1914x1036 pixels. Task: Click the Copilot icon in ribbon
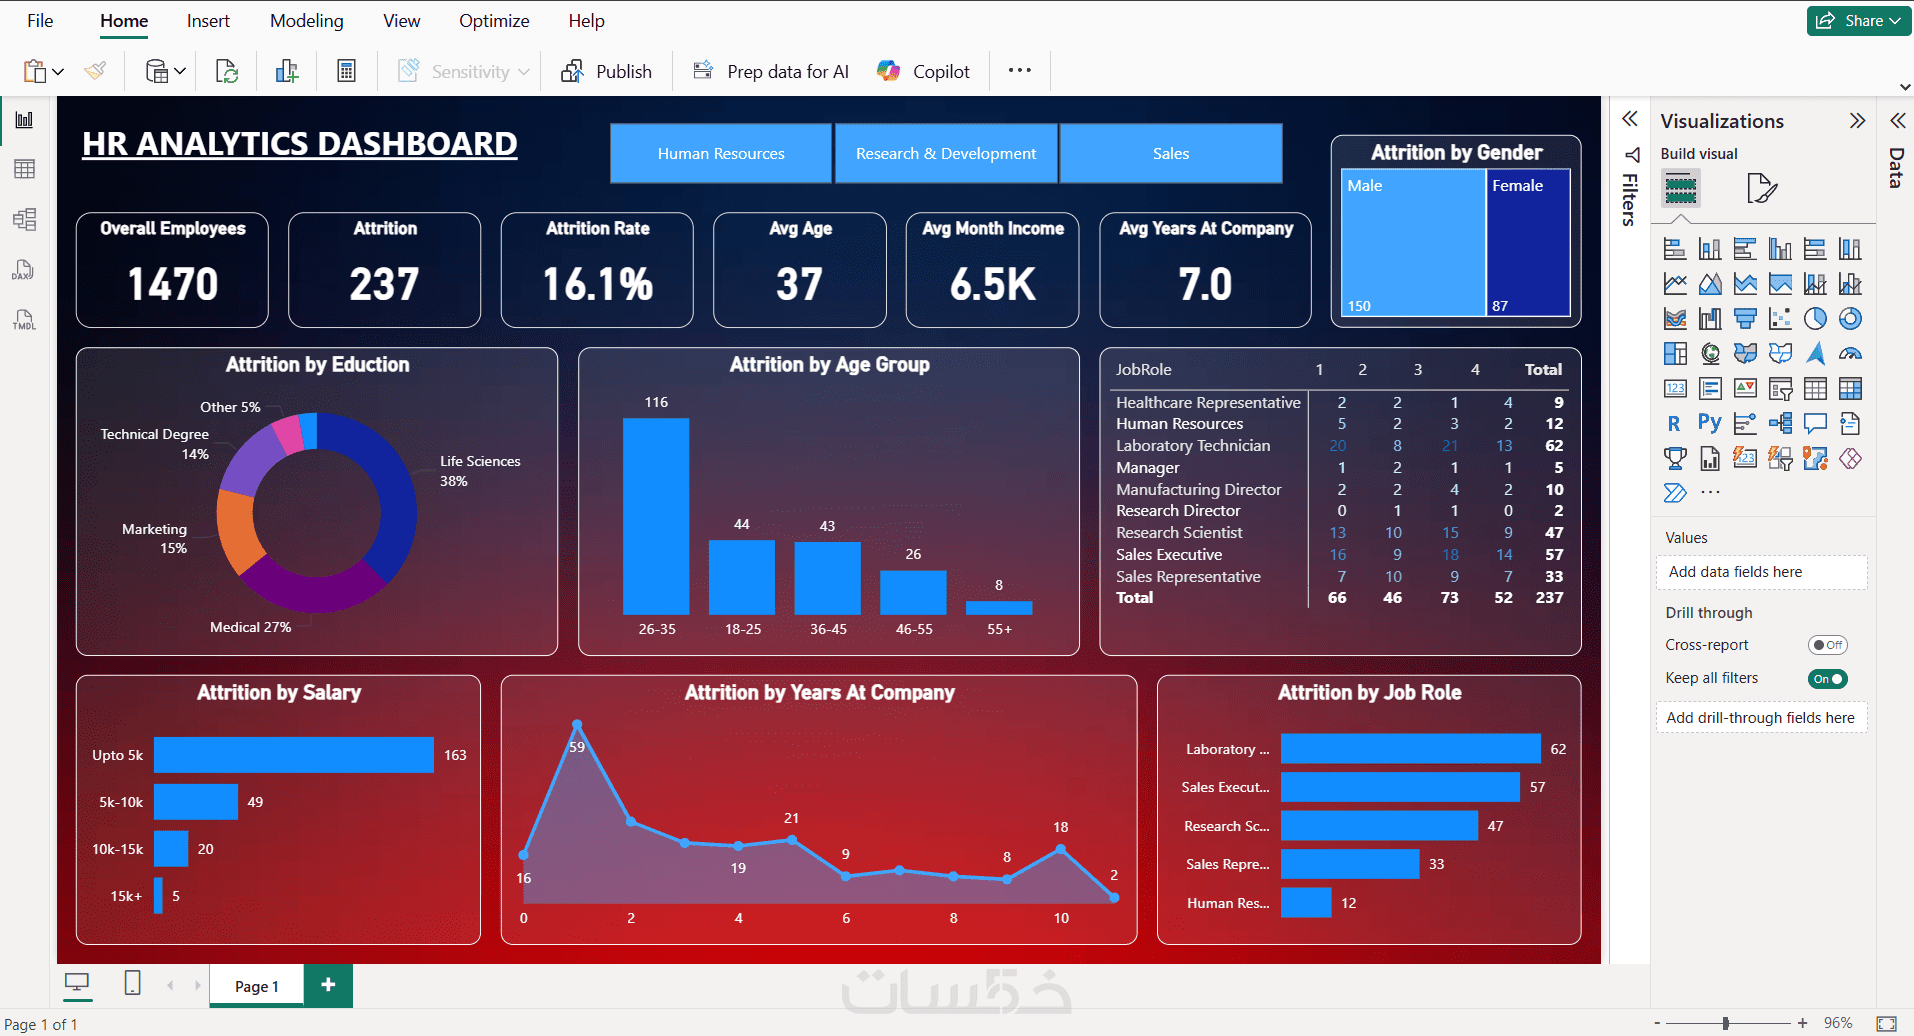[x=888, y=71]
